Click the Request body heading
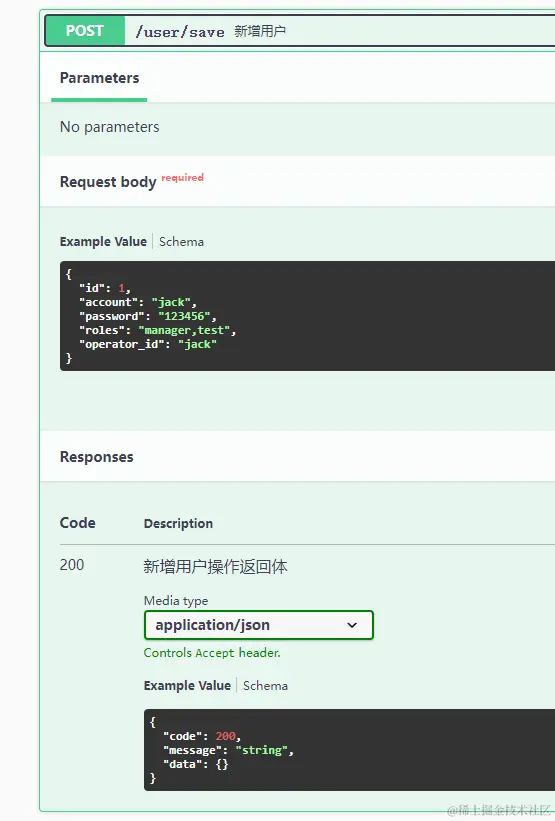 pyautogui.click(x=108, y=182)
